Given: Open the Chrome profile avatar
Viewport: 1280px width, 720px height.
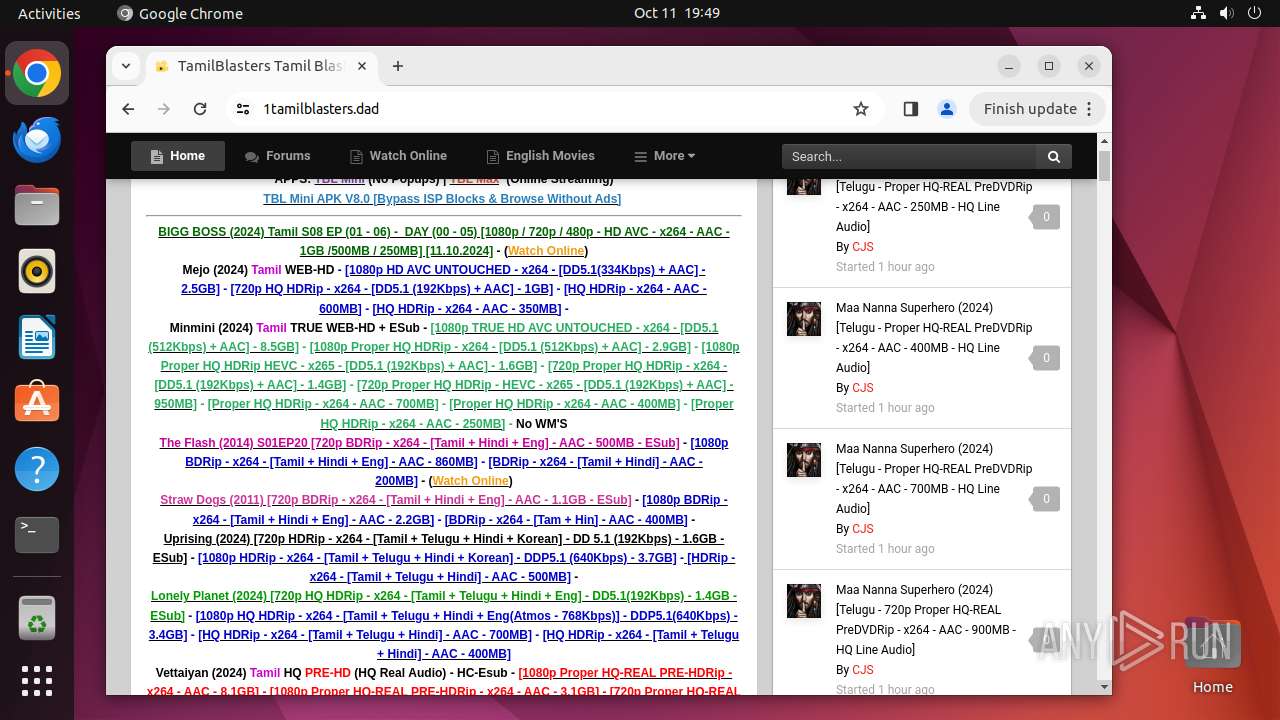Looking at the screenshot, I should [947, 109].
